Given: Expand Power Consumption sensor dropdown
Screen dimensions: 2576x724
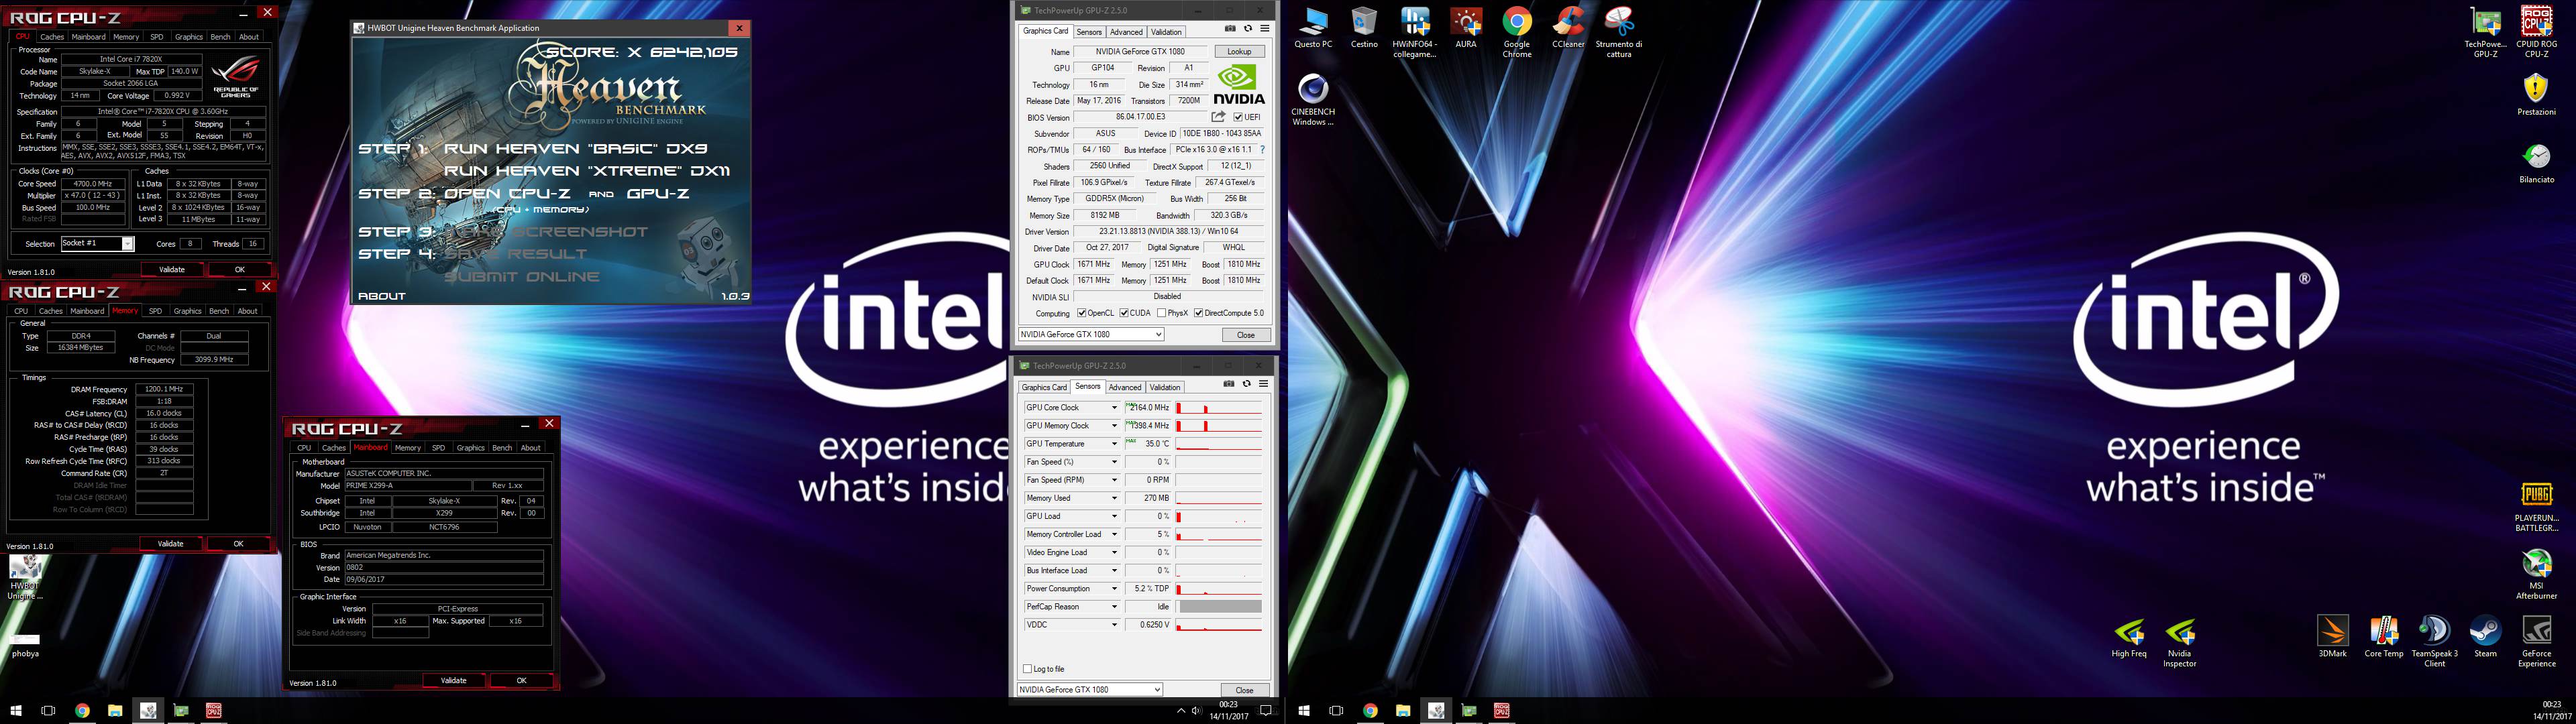Looking at the screenshot, I should (x=1114, y=589).
